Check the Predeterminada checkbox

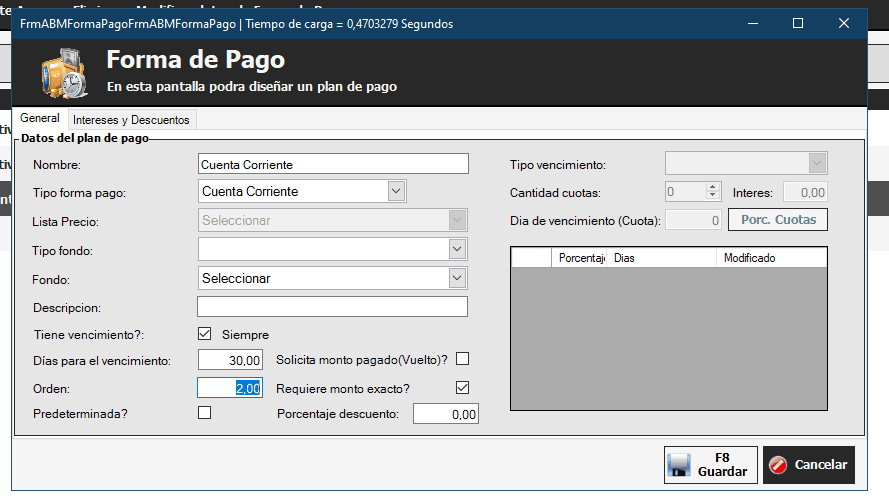pos(205,412)
